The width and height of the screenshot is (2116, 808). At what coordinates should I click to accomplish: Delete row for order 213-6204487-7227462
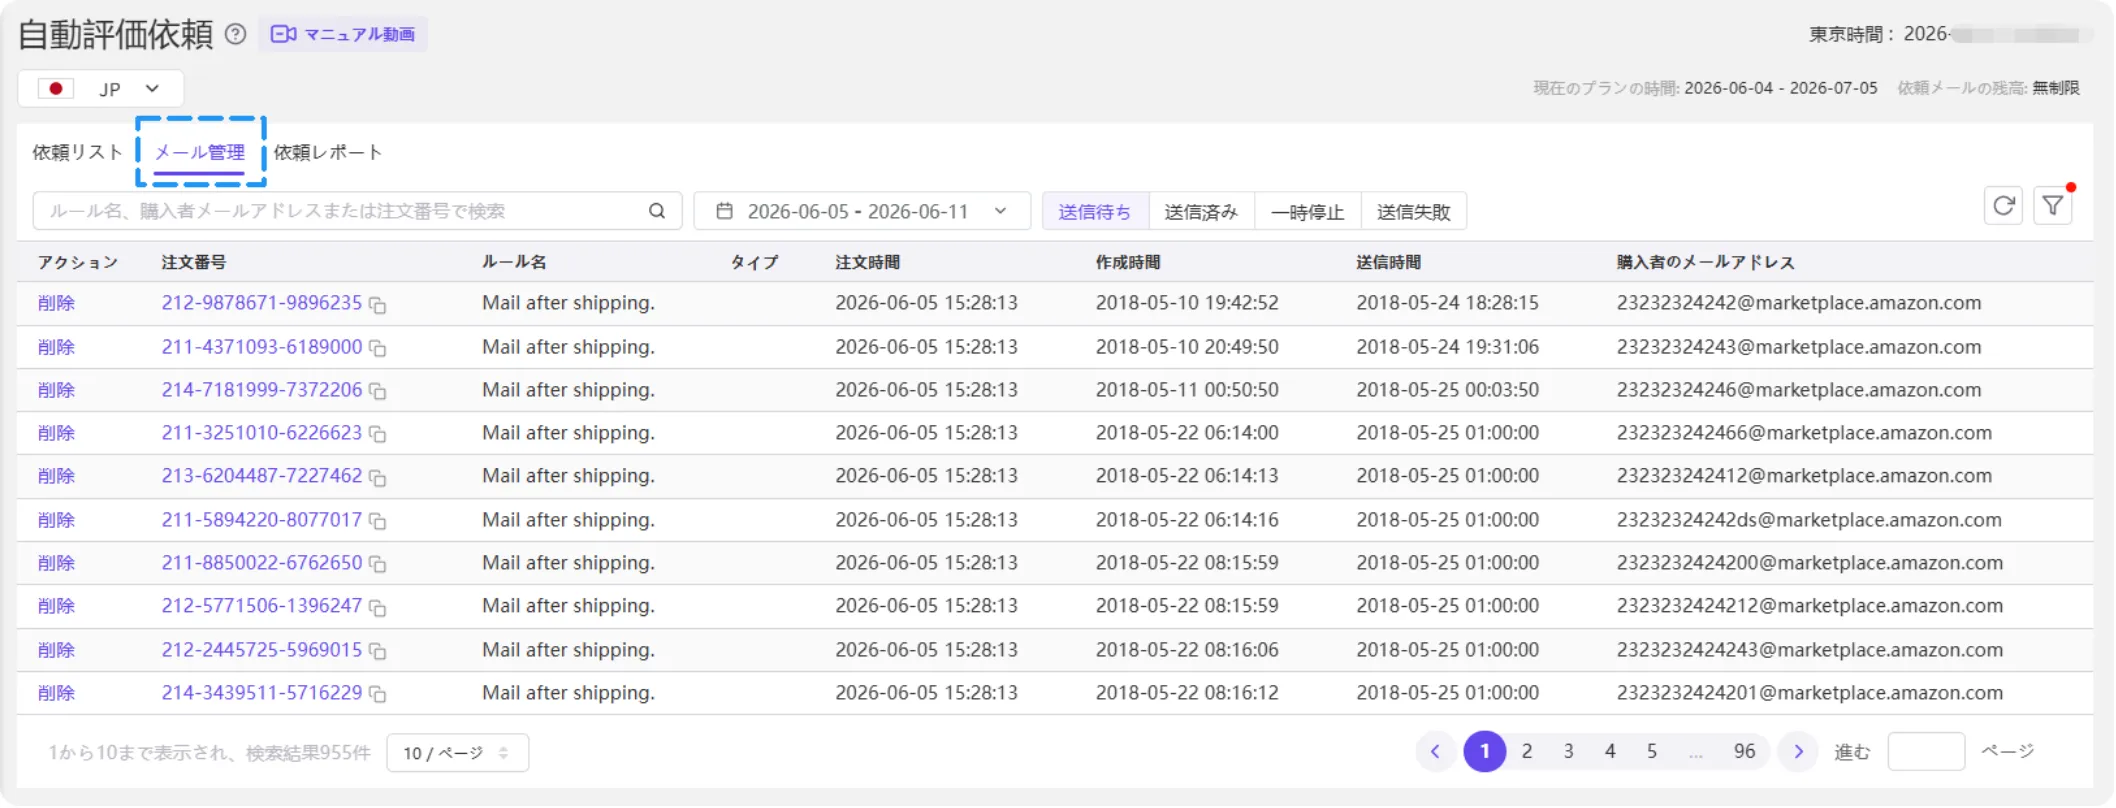click(57, 476)
